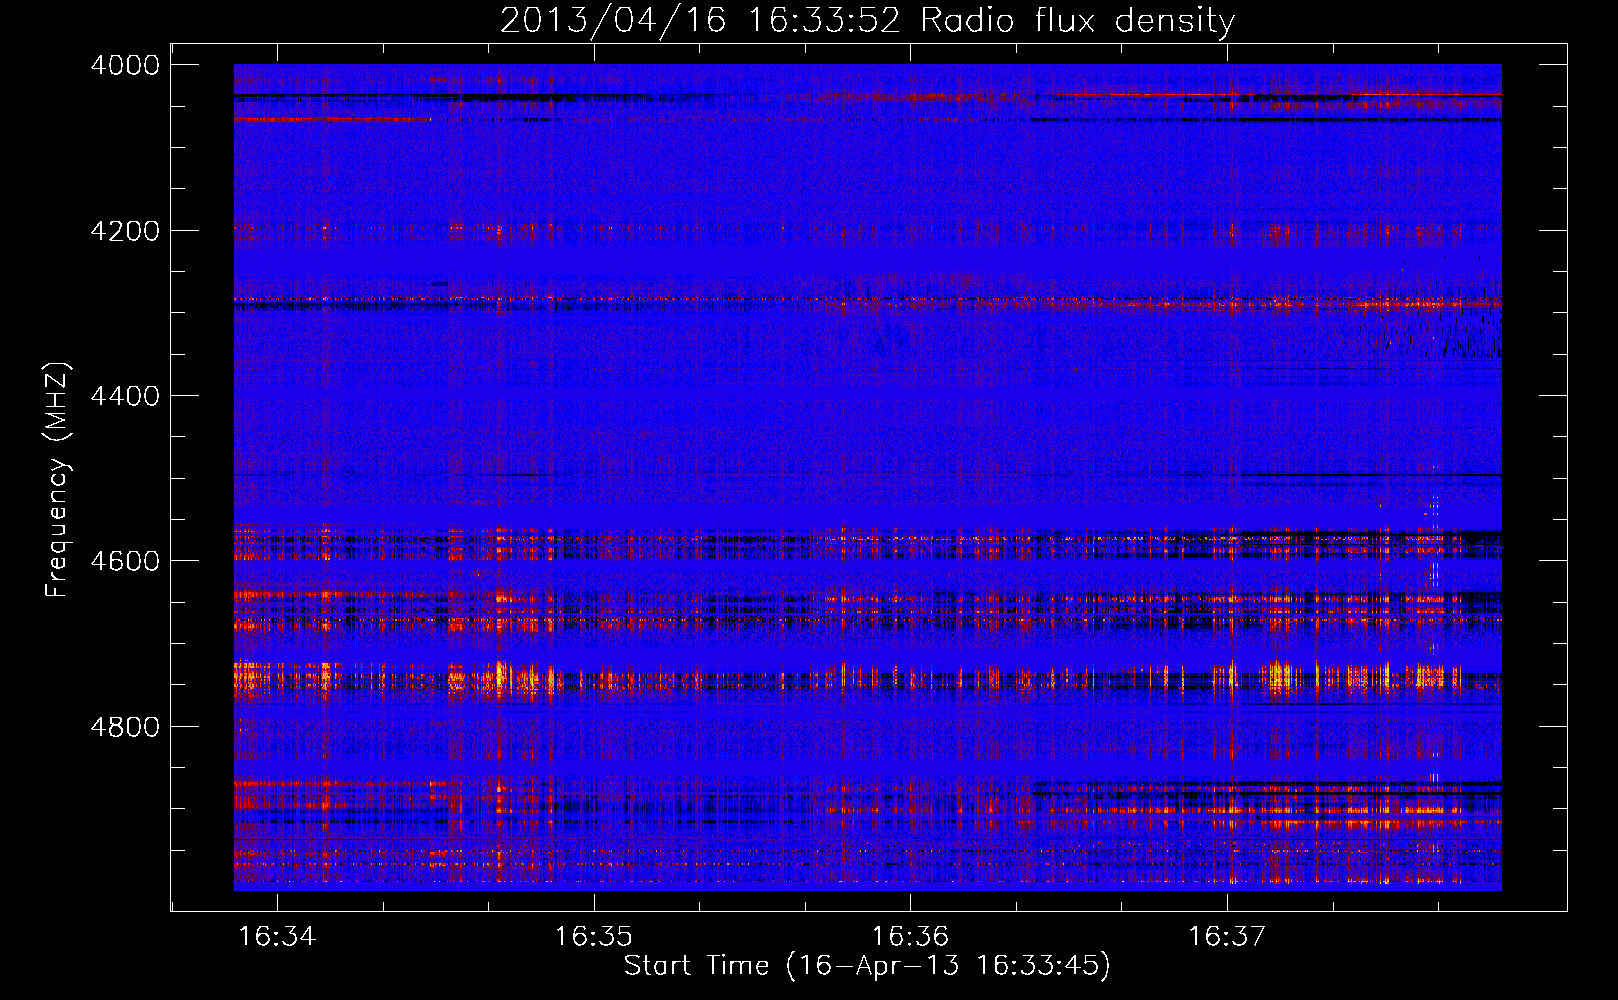Click the "Start Time (16-Apr-13 16:33:45)" axis title
1618x1000 pixels.
(x=867, y=966)
